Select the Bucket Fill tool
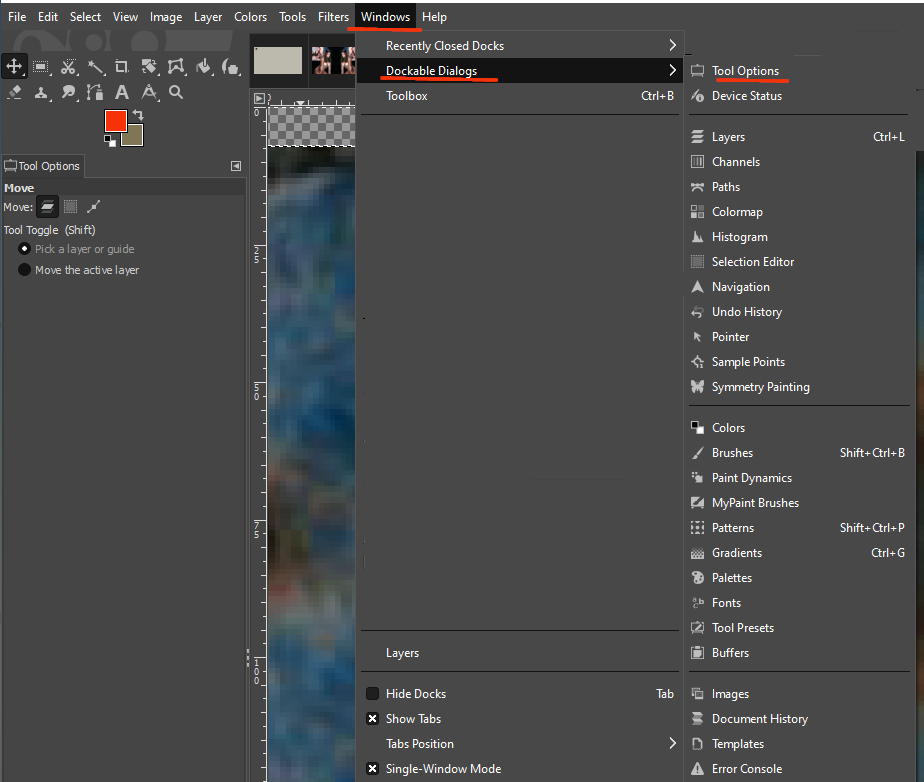Image resolution: width=924 pixels, height=782 pixels. point(204,67)
